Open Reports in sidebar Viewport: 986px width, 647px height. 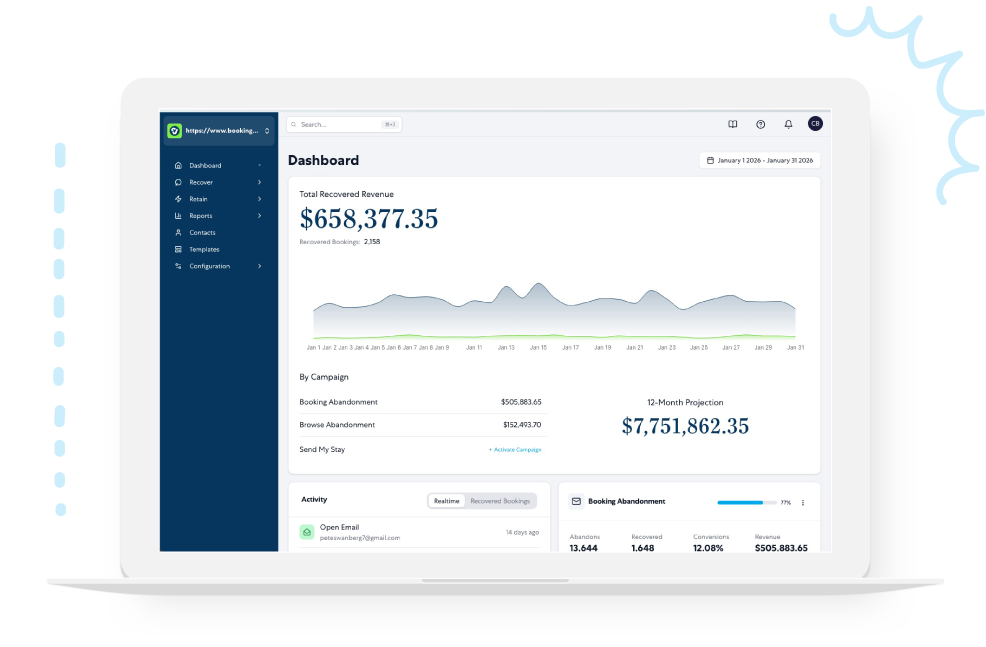tap(201, 216)
